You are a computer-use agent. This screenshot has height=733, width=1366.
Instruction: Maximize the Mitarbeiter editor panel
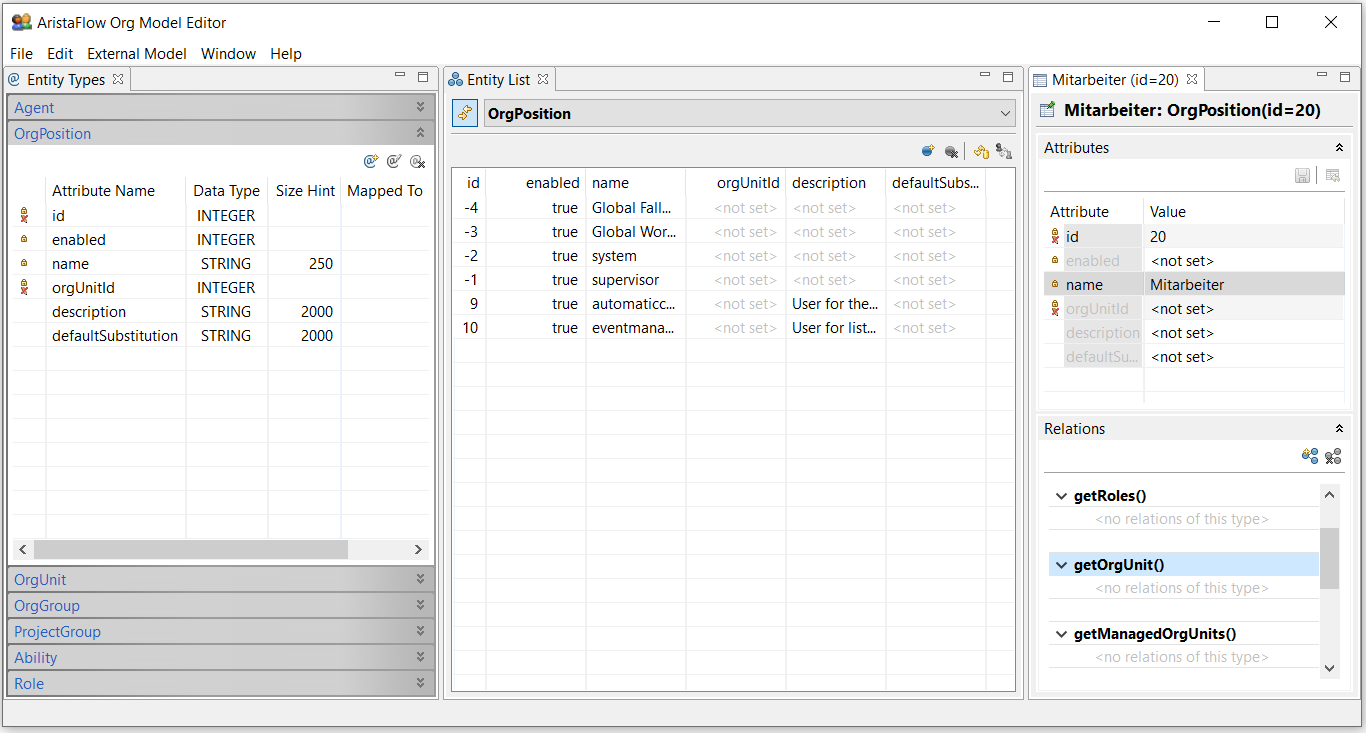pos(1345,76)
